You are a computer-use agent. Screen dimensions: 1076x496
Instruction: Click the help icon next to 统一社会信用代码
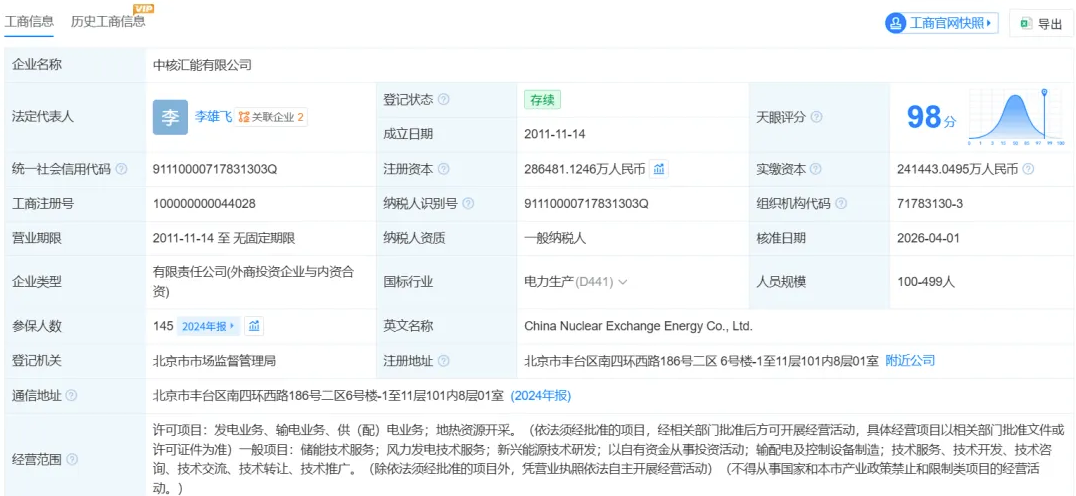tap(122, 169)
